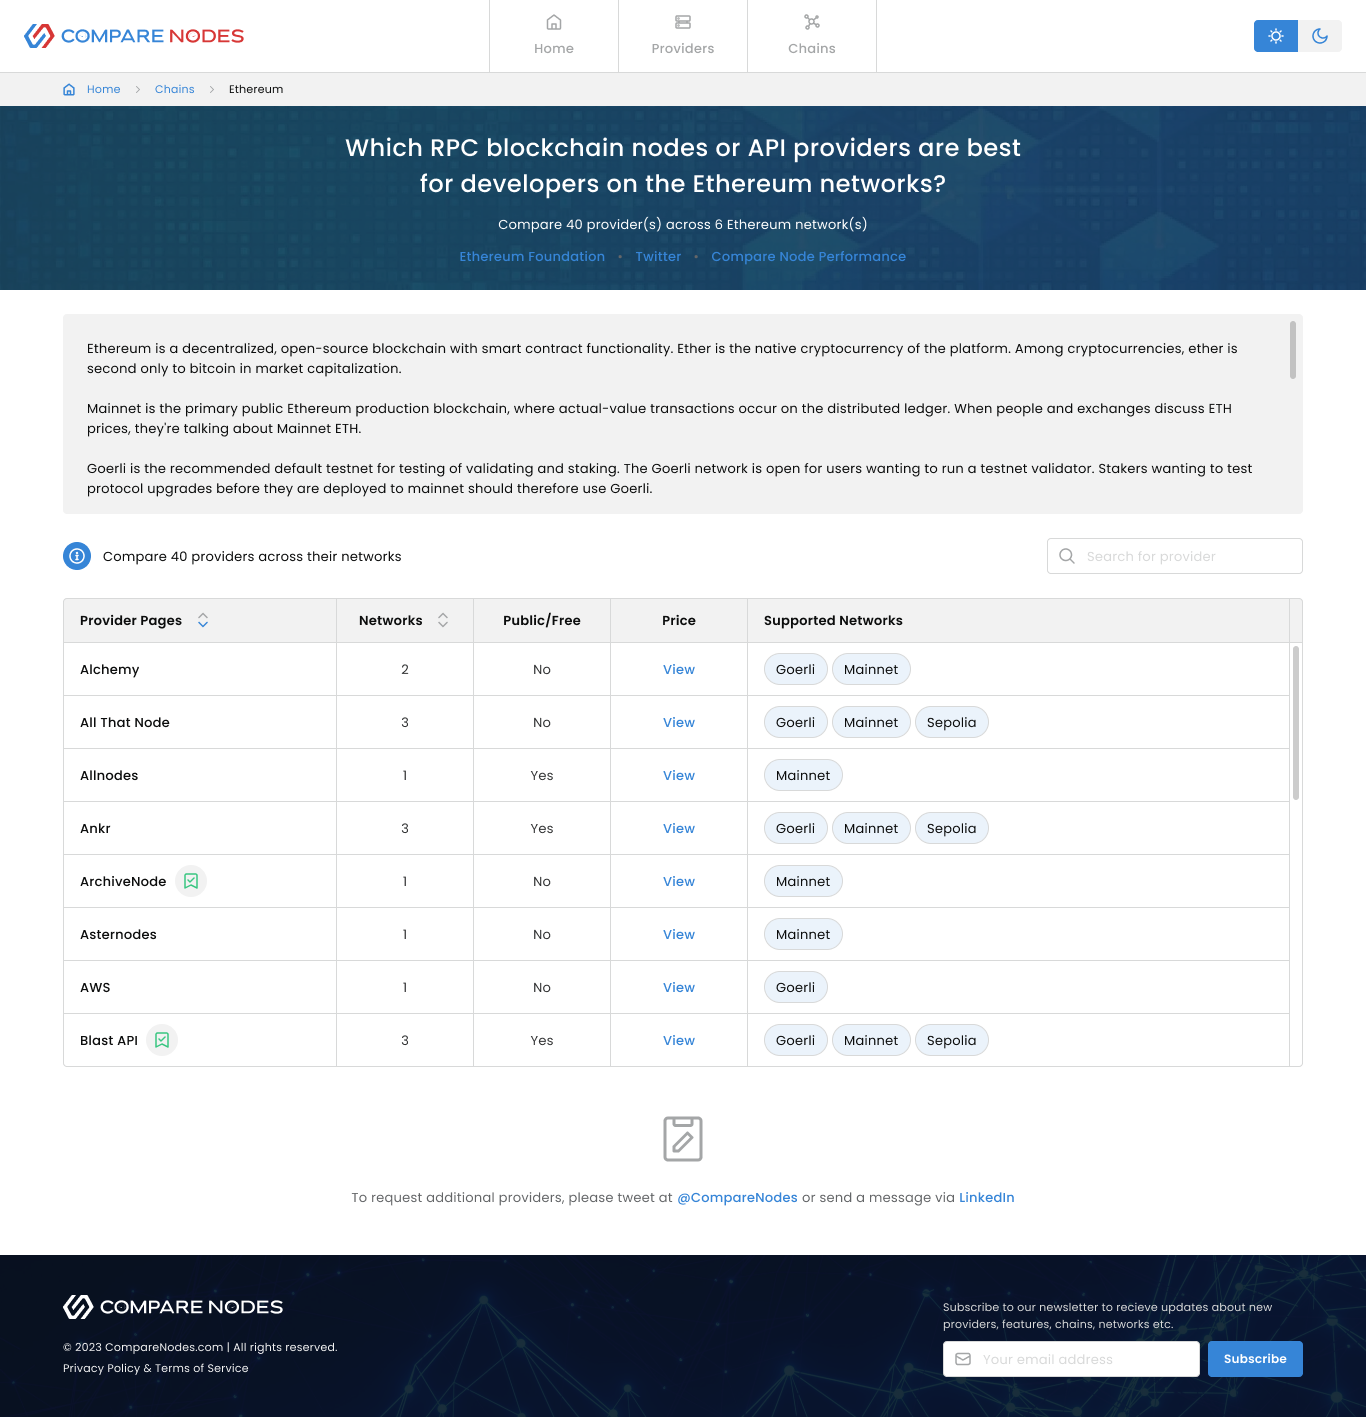Viewport: 1366px width, 1417px height.
Task: View pricing for ArchiveNode
Action: pos(679,881)
